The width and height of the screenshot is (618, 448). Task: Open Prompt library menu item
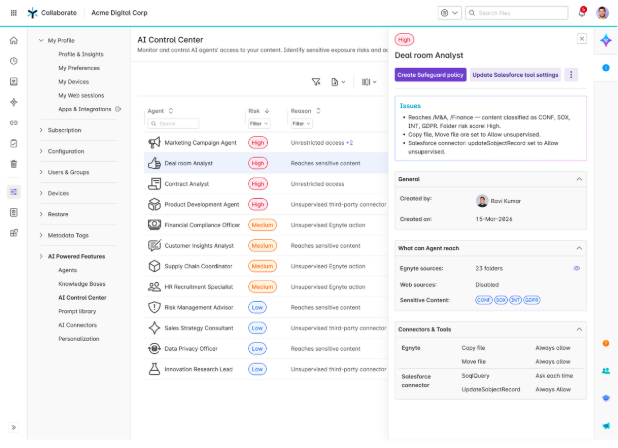click(x=77, y=311)
